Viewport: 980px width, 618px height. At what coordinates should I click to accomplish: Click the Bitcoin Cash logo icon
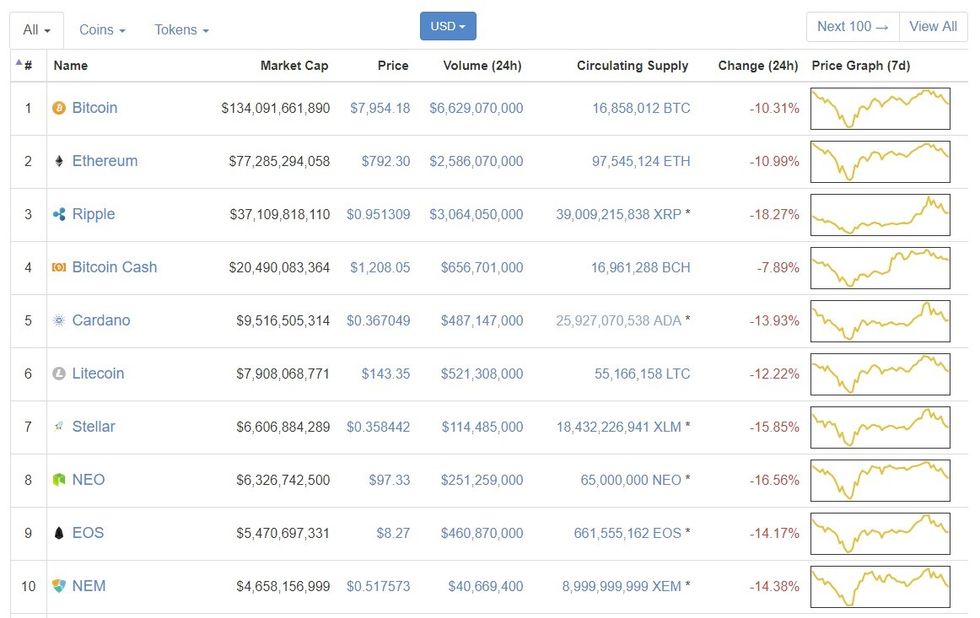coord(60,267)
